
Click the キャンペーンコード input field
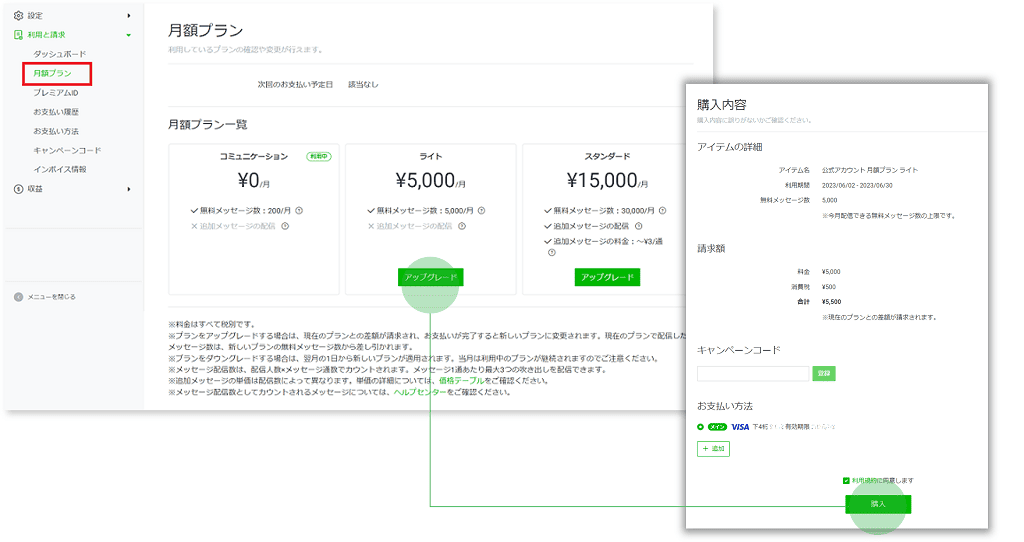point(753,374)
